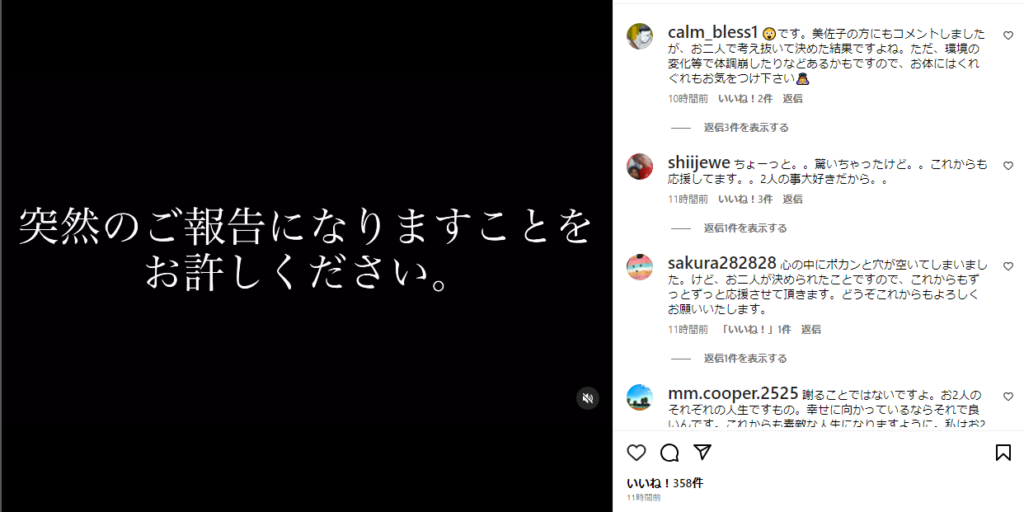Expand 返信1件を表示する under sakura282828 comment
1024x512 pixels.
(745, 359)
